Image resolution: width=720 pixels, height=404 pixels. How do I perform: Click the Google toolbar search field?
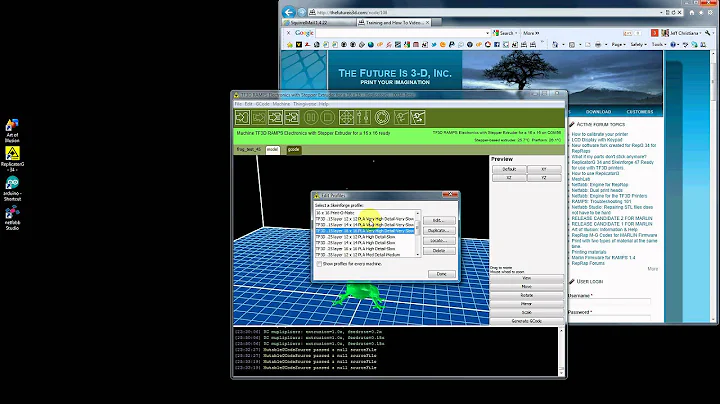pyautogui.click(x=399, y=33)
